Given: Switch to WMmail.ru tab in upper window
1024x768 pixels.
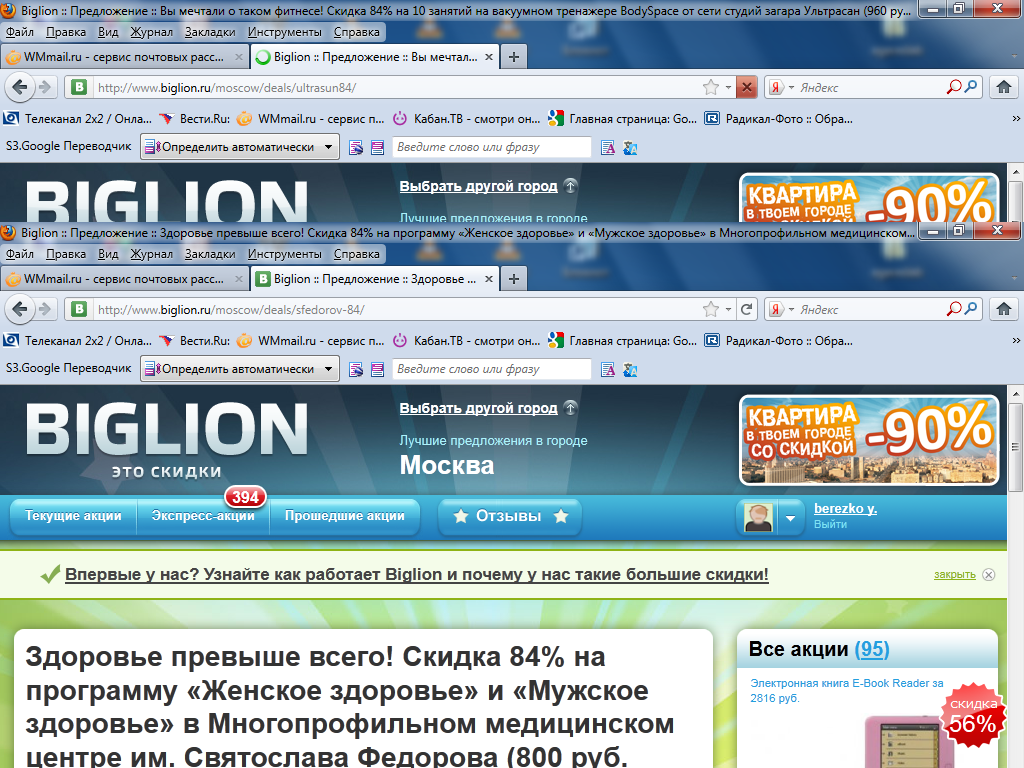Looking at the screenshot, I should [124, 57].
